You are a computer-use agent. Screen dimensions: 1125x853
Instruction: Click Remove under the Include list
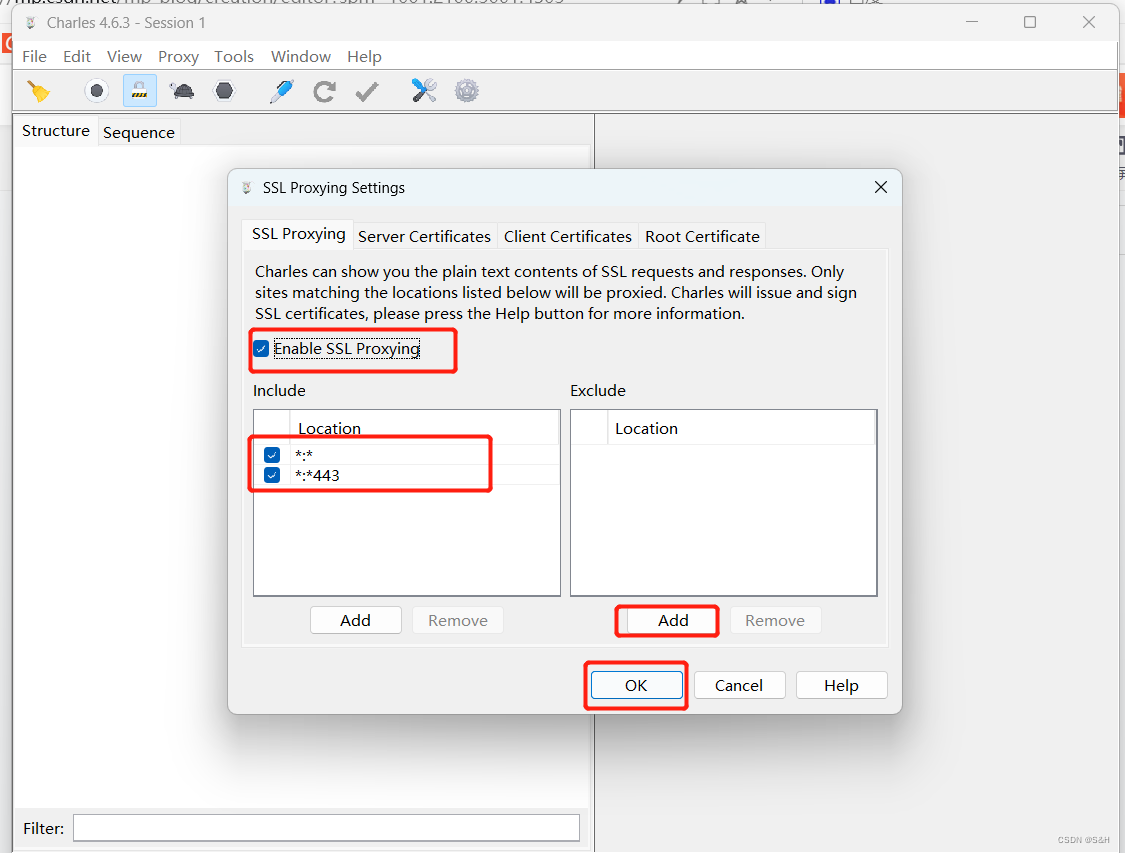458,621
